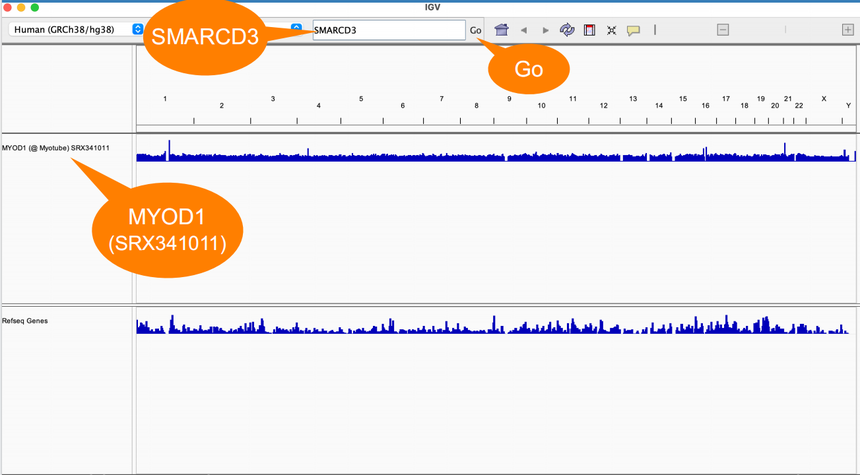This screenshot has width=860, height=475.
Task: Jump to chromosome 7 on the ruler
Action: click(441, 99)
